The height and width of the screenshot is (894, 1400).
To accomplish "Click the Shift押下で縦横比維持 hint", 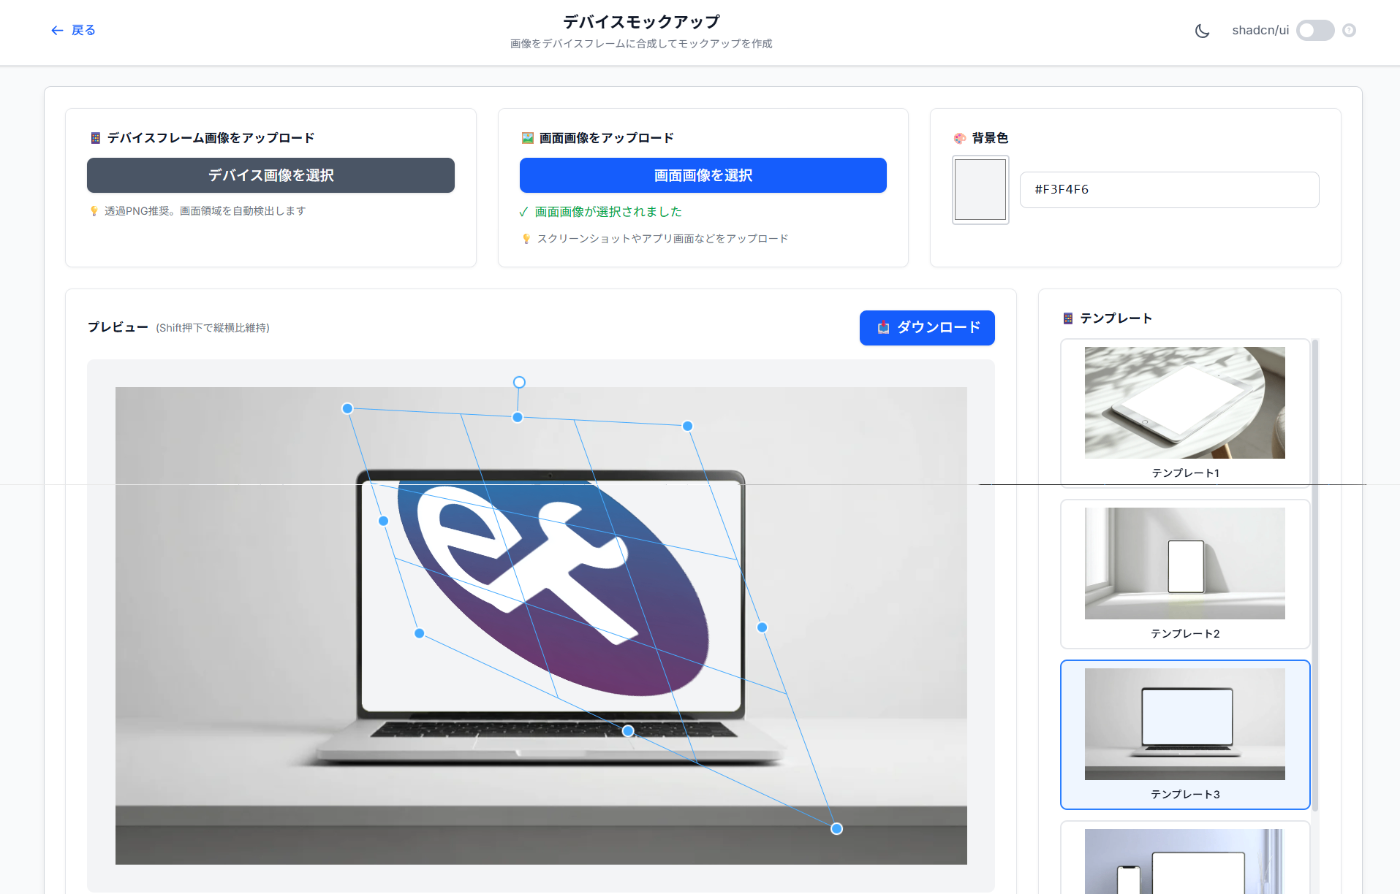I will [212, 328].
